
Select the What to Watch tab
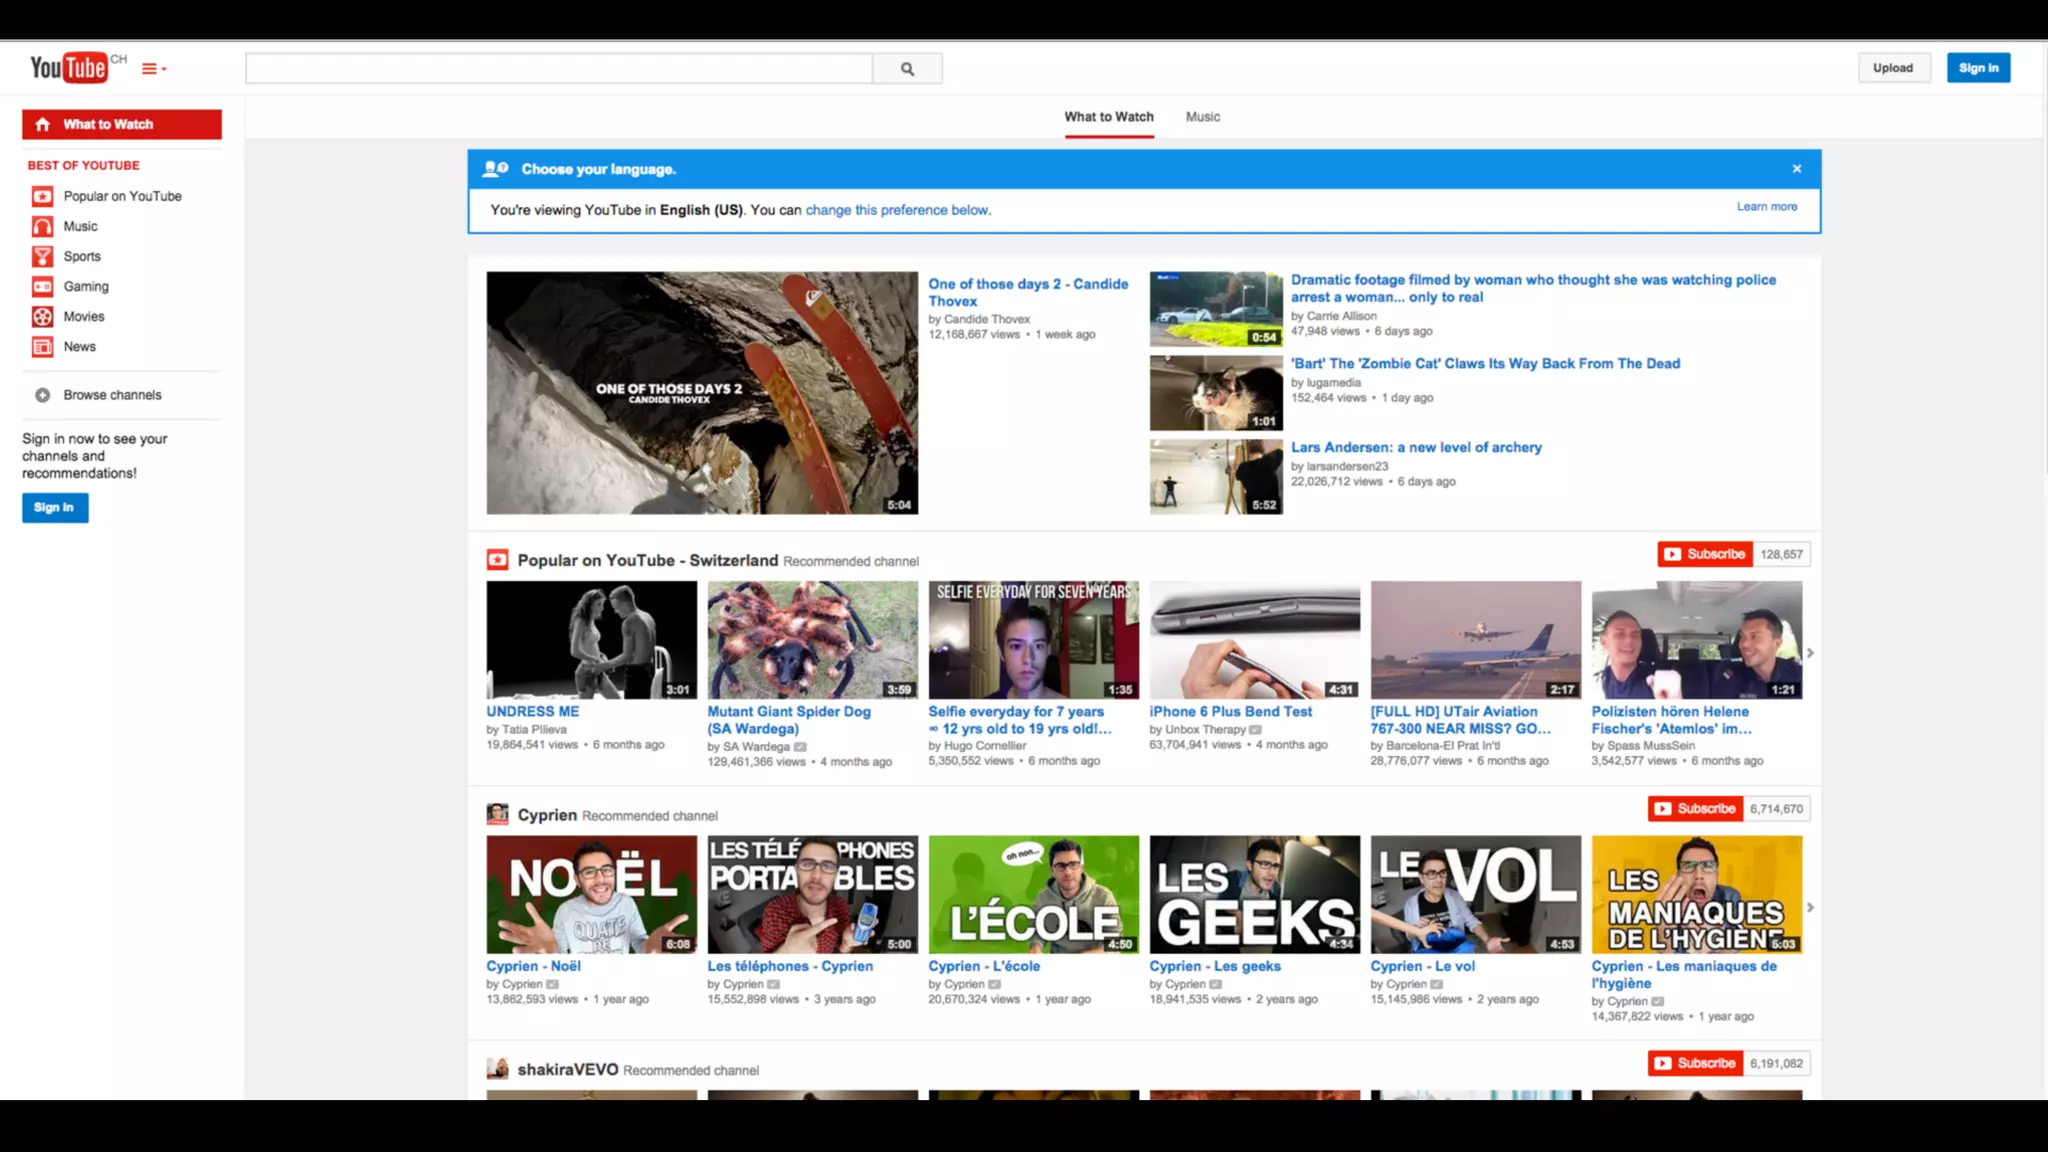(1108, 117)
